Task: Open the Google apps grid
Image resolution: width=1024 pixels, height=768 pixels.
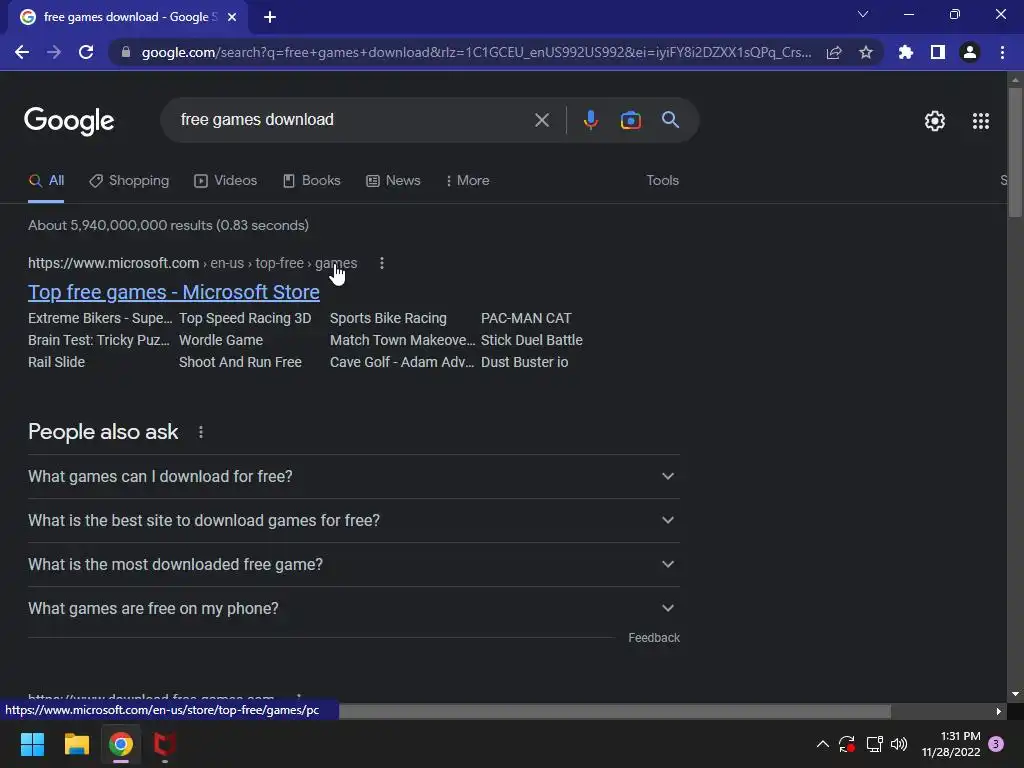Action: point(980,121)
